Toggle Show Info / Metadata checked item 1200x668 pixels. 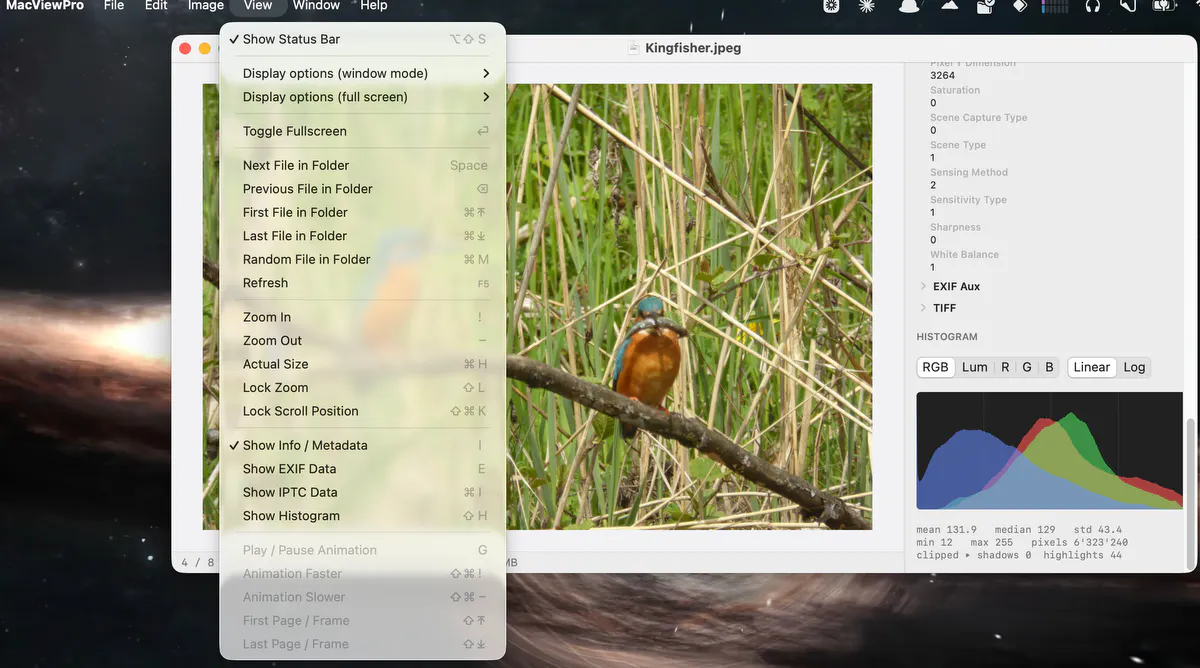tap(363, 445)
